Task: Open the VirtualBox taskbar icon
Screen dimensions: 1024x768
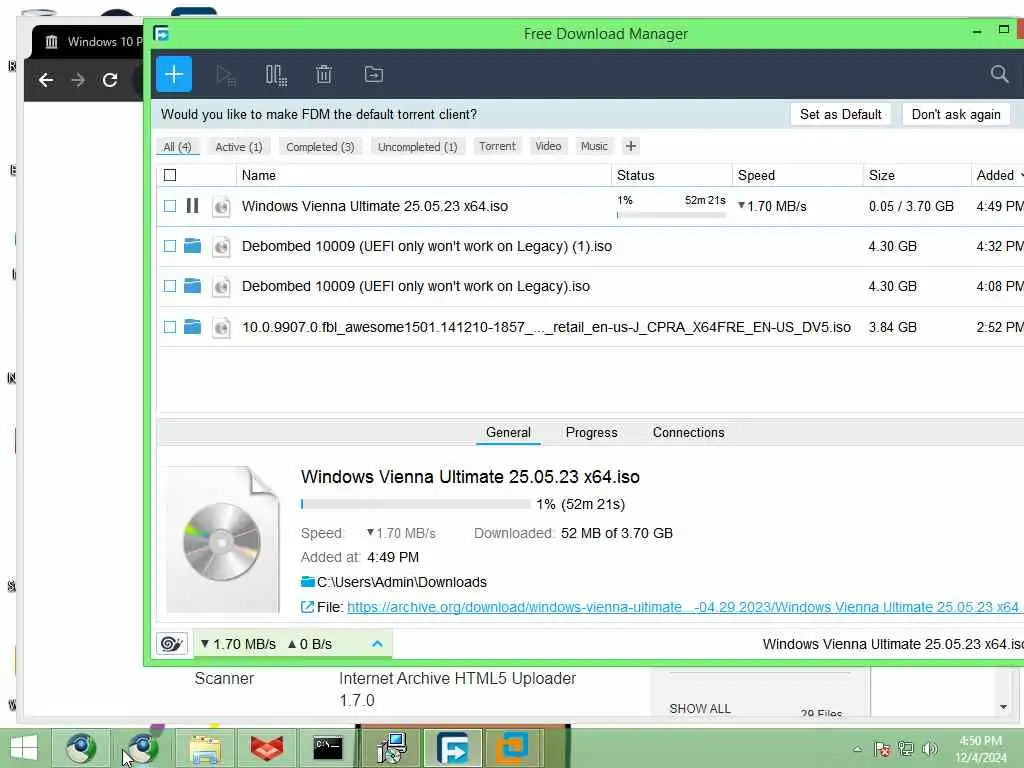Action: 513,748
